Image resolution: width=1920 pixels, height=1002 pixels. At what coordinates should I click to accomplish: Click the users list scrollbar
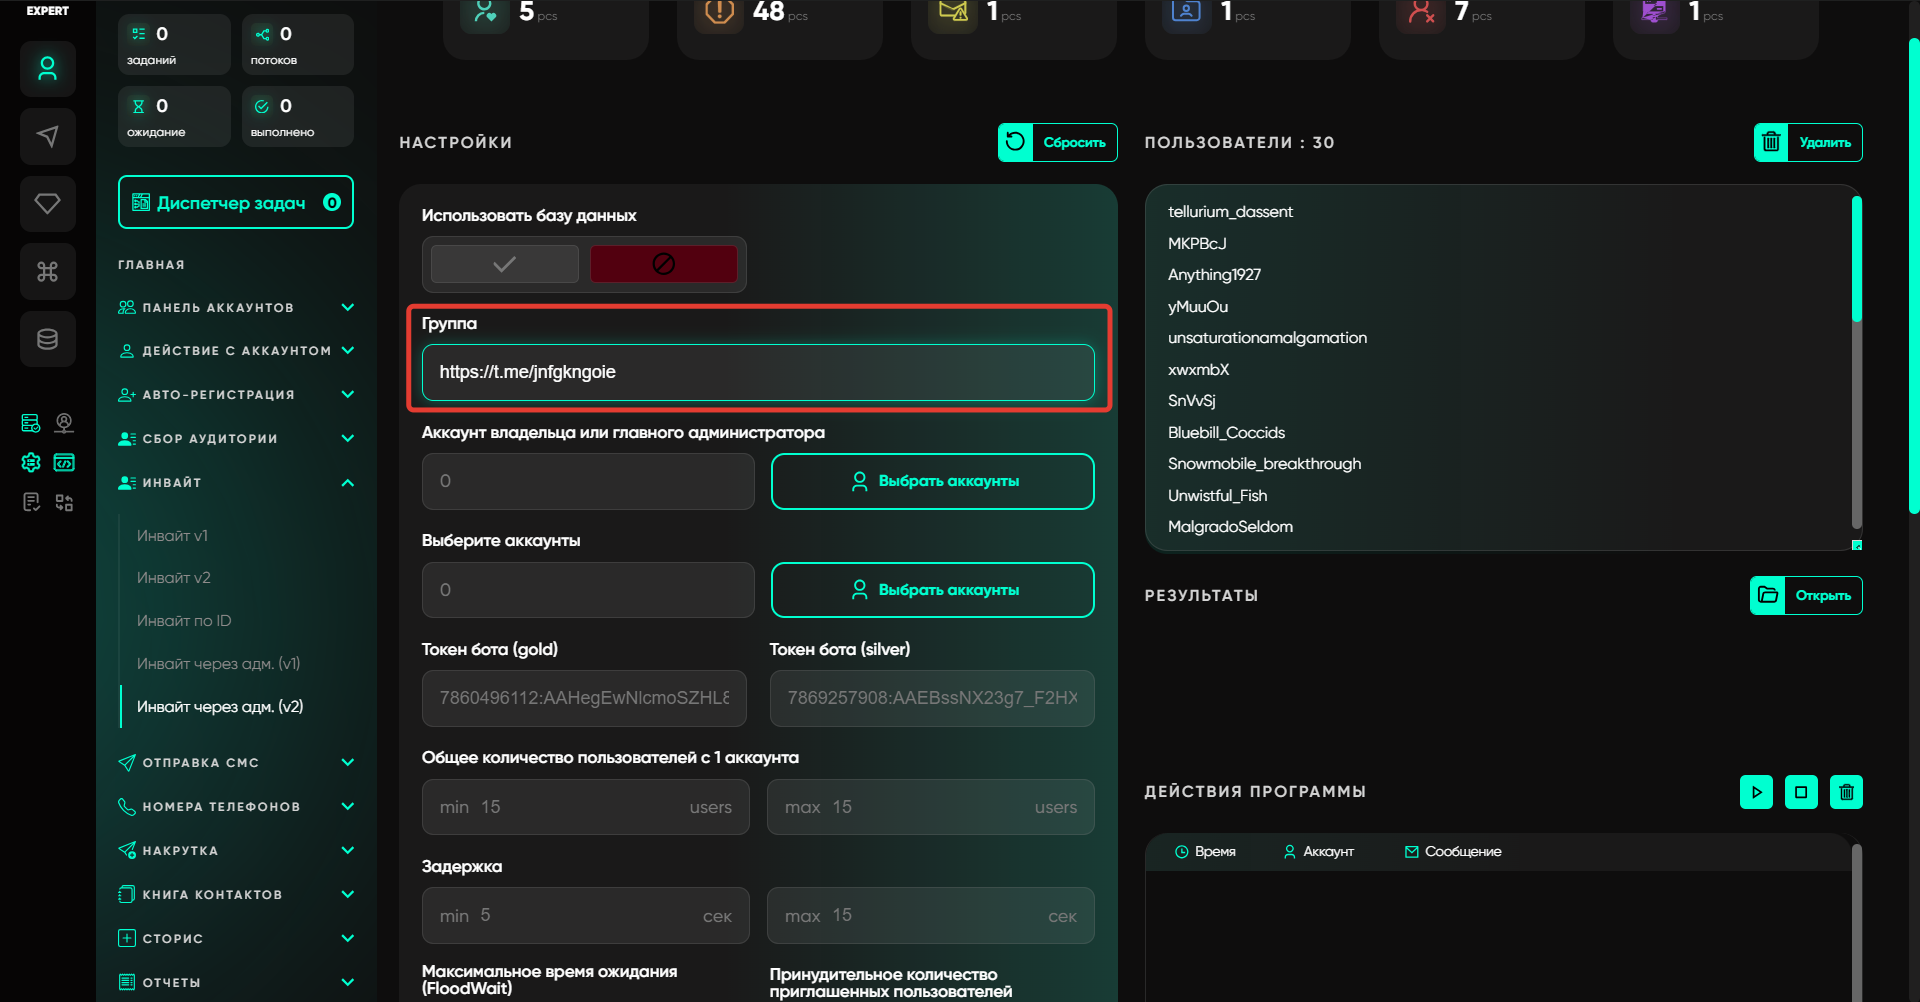click(1856, 260)
